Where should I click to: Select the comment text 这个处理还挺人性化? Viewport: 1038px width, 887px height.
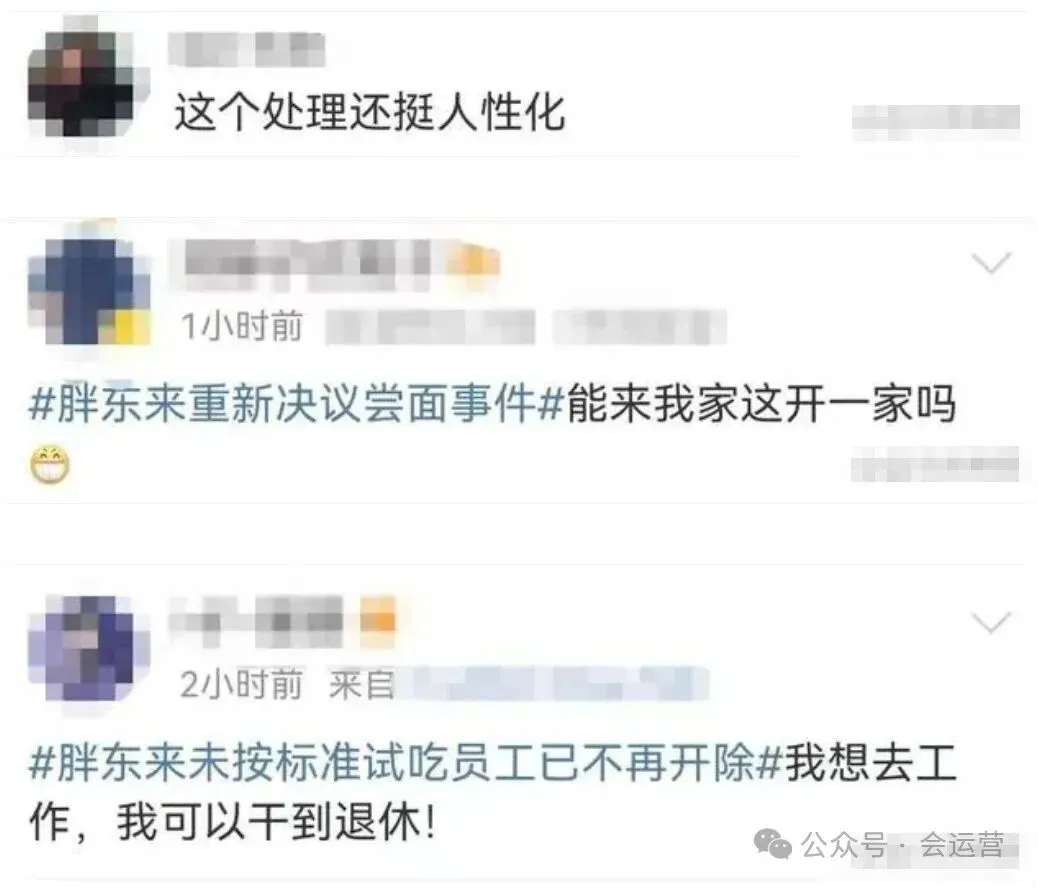click(370, 112)
